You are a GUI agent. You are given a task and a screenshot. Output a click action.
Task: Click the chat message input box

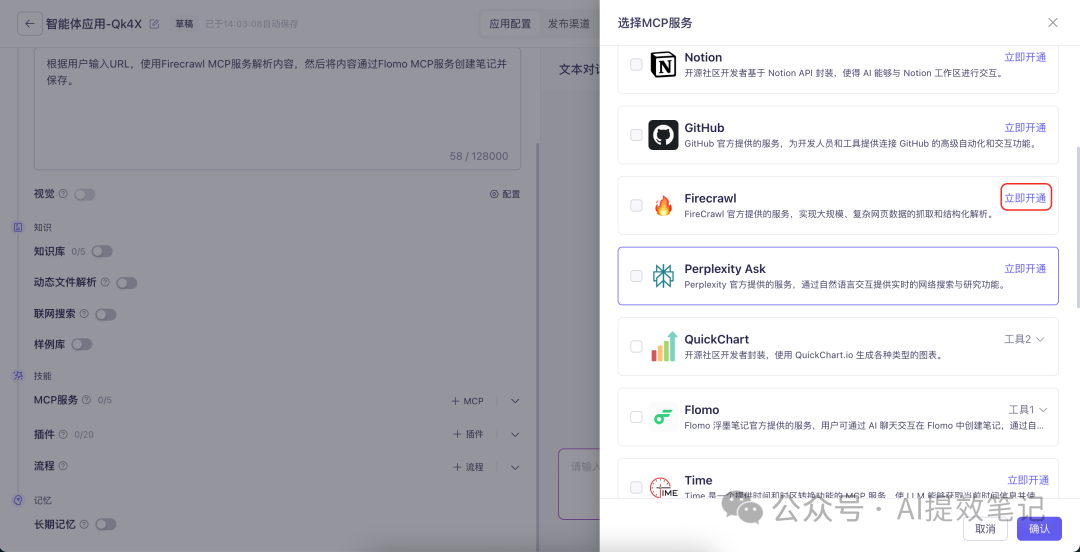579,484
